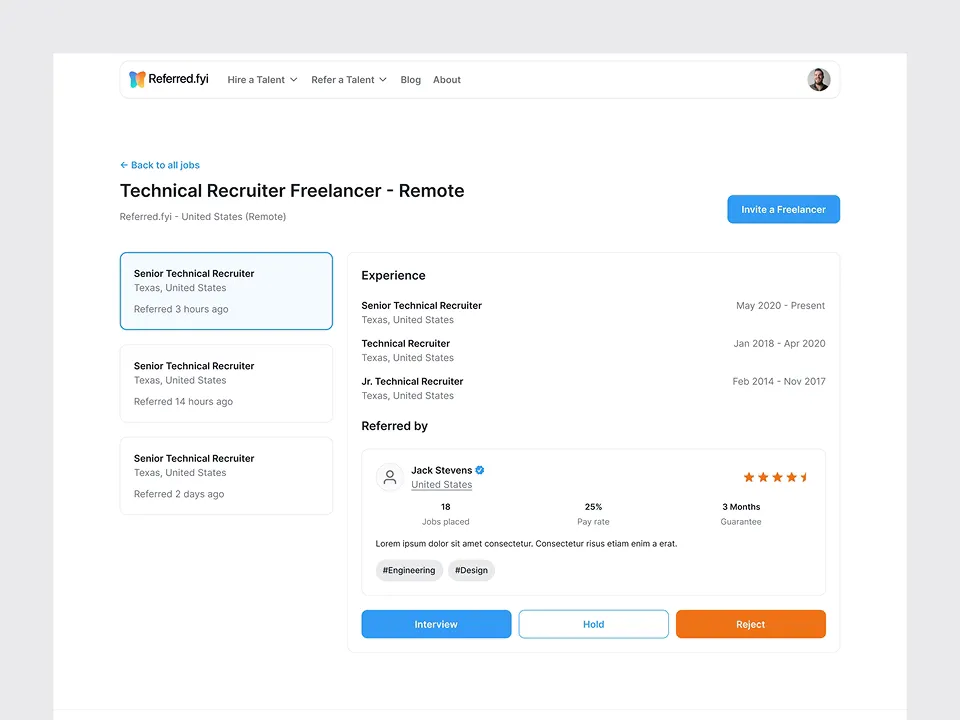Go back to all jobs
960x720 pixels.
tap(160, 165)
